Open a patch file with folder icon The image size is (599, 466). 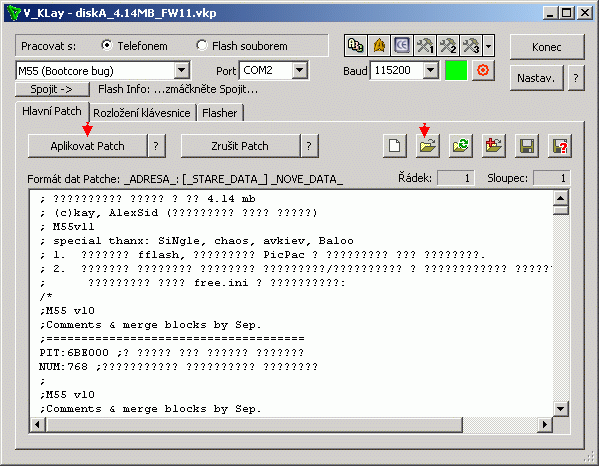[x=427, y=146]
